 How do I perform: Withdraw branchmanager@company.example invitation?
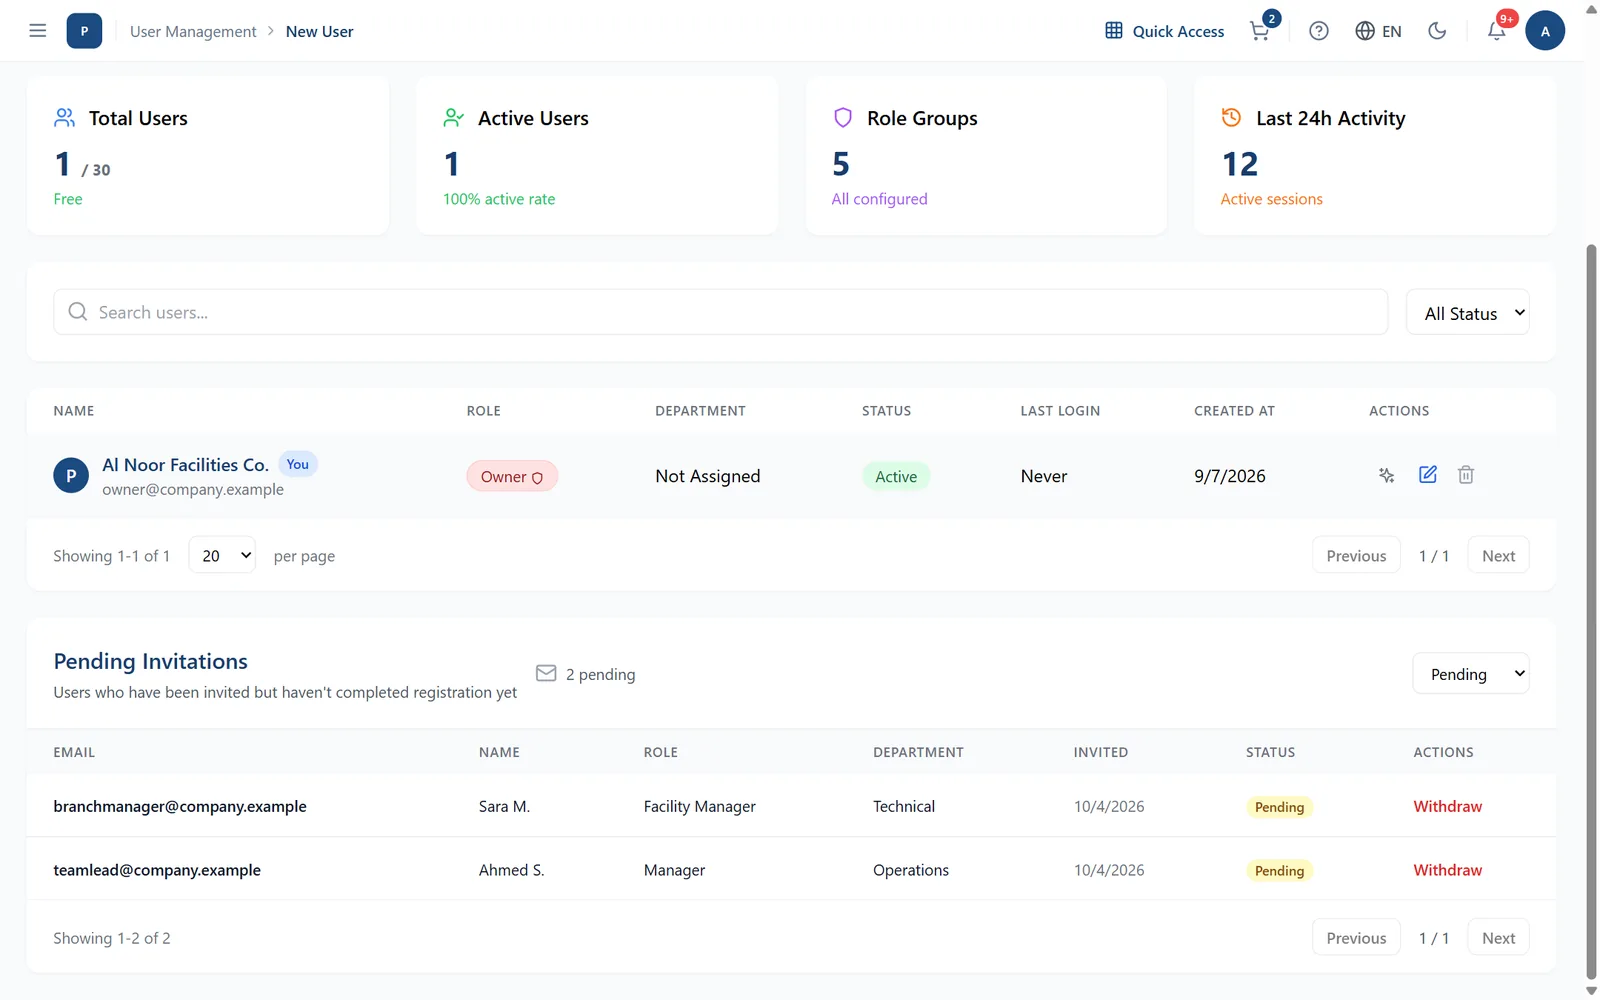tap(1447, 806)
